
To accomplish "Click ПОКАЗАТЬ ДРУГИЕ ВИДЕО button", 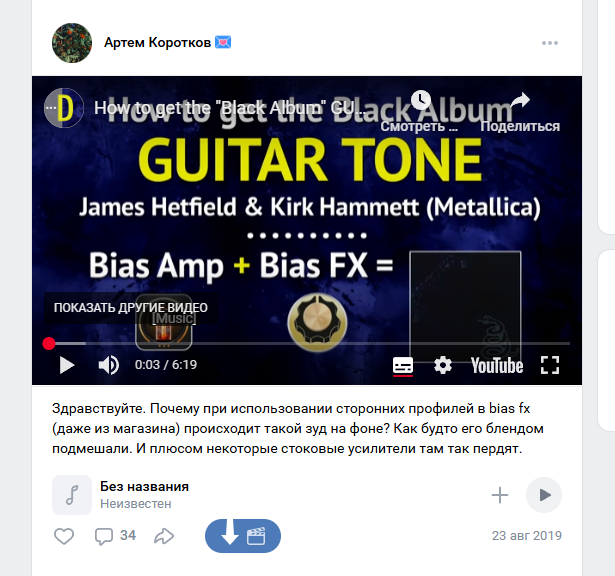I will pos(131,308).
